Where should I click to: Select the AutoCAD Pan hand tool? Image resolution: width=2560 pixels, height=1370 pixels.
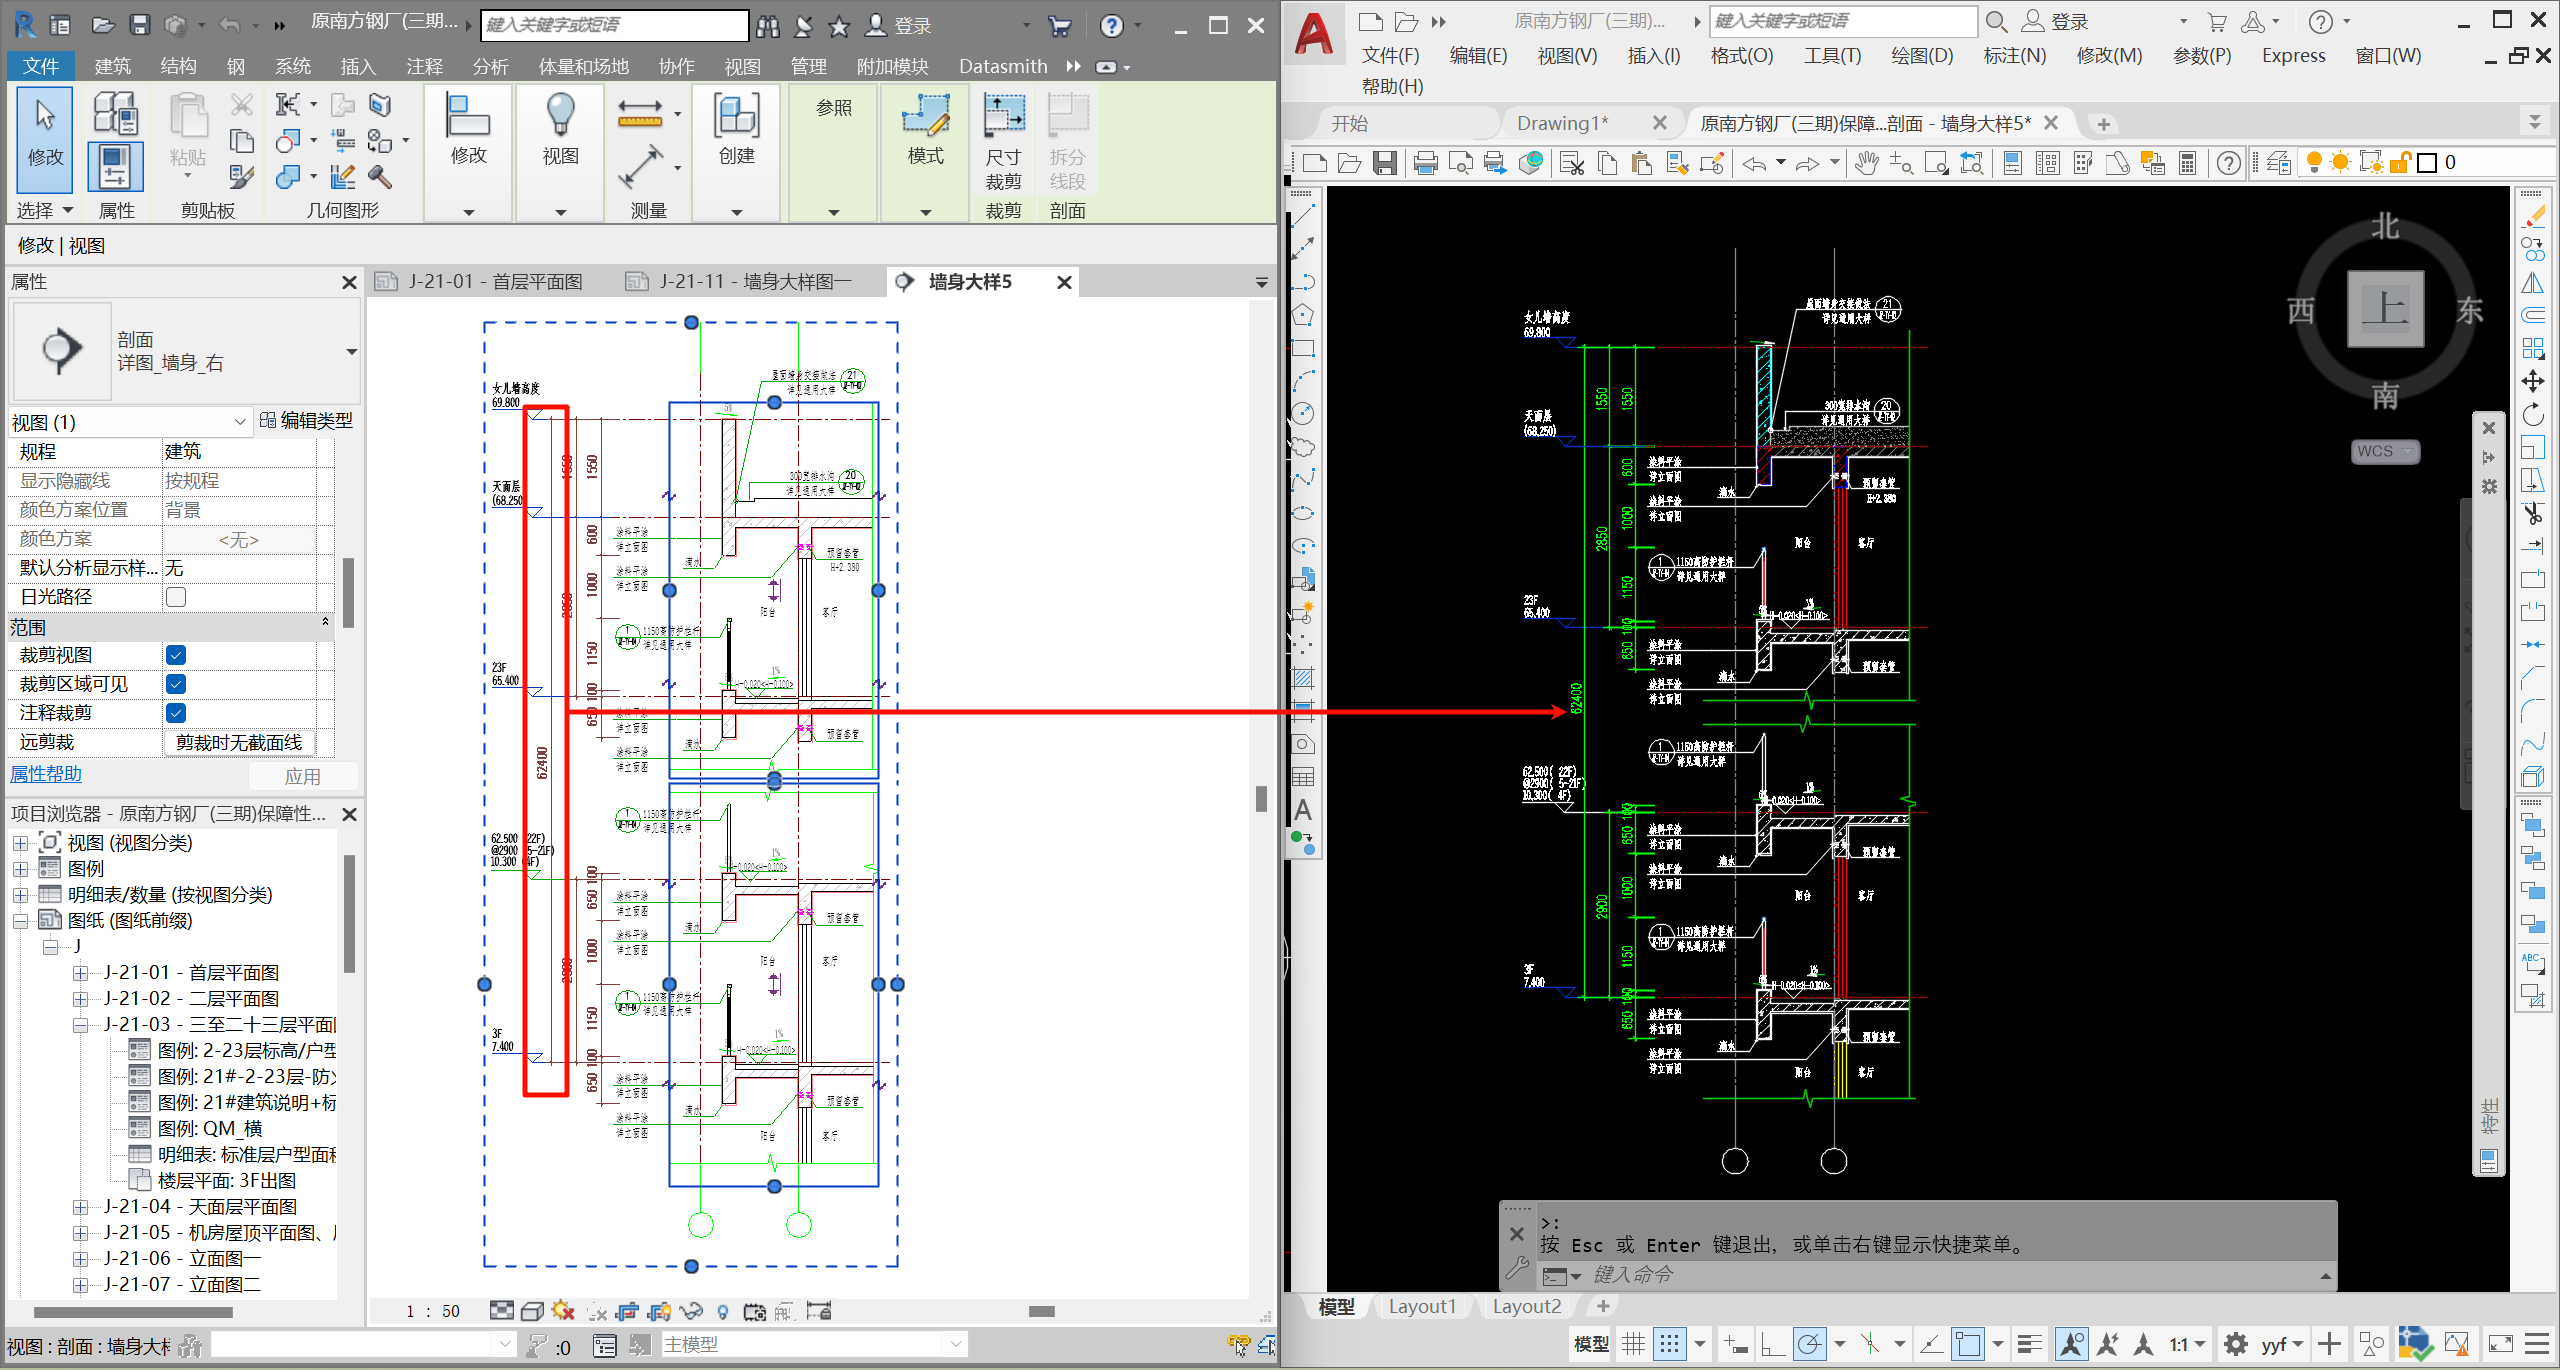(x=1866, y=163)
